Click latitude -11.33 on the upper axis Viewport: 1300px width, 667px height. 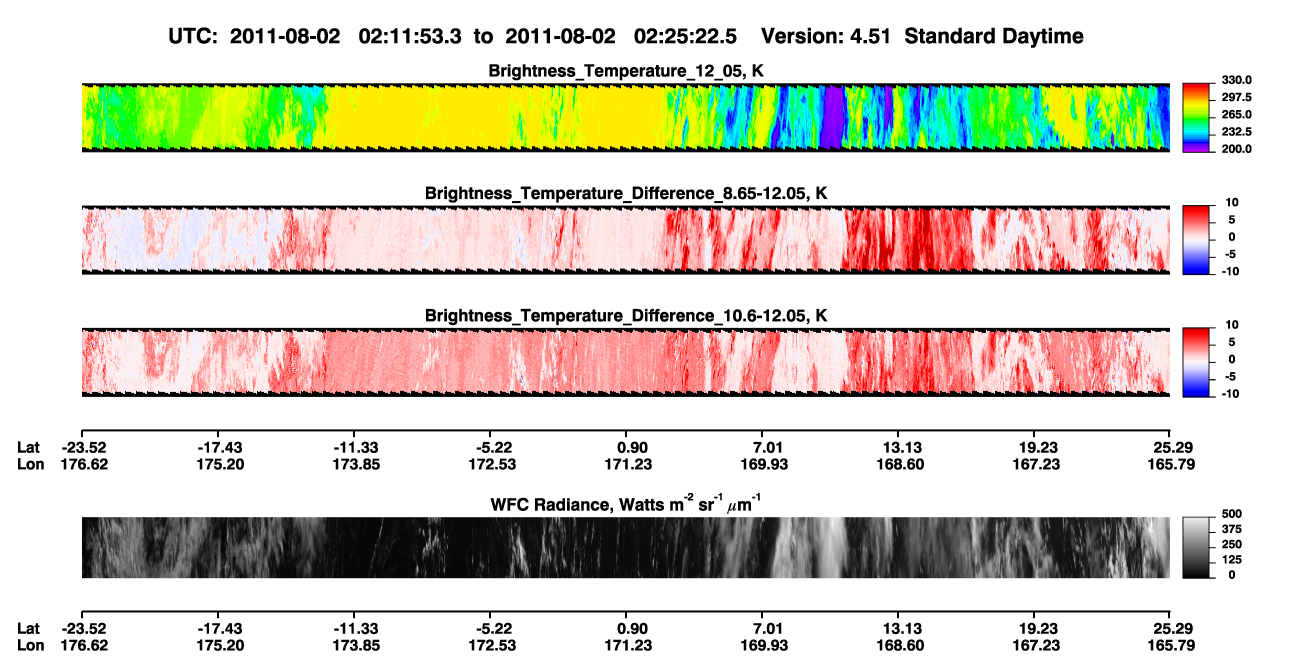click(x=354, y=447)
